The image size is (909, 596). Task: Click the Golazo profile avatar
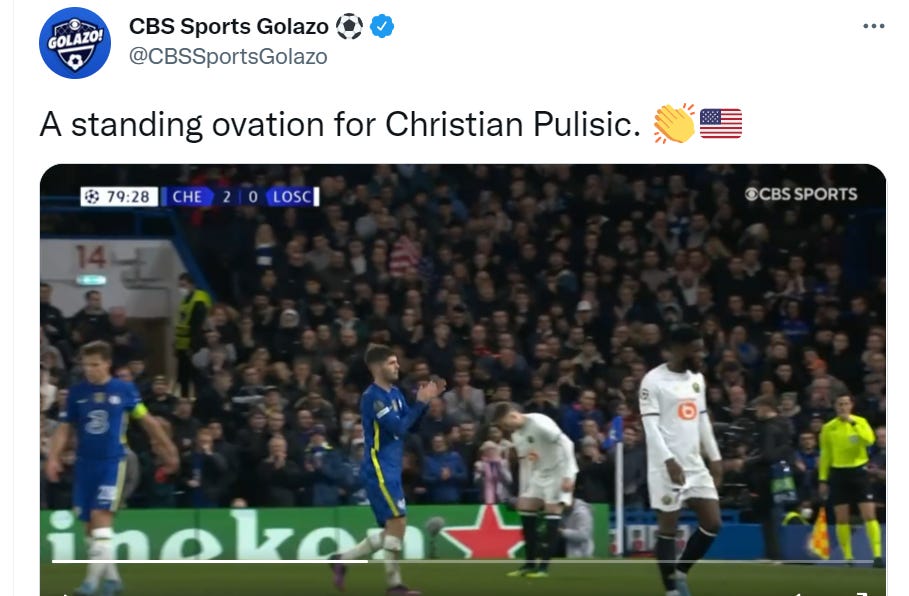pos(75,43)
